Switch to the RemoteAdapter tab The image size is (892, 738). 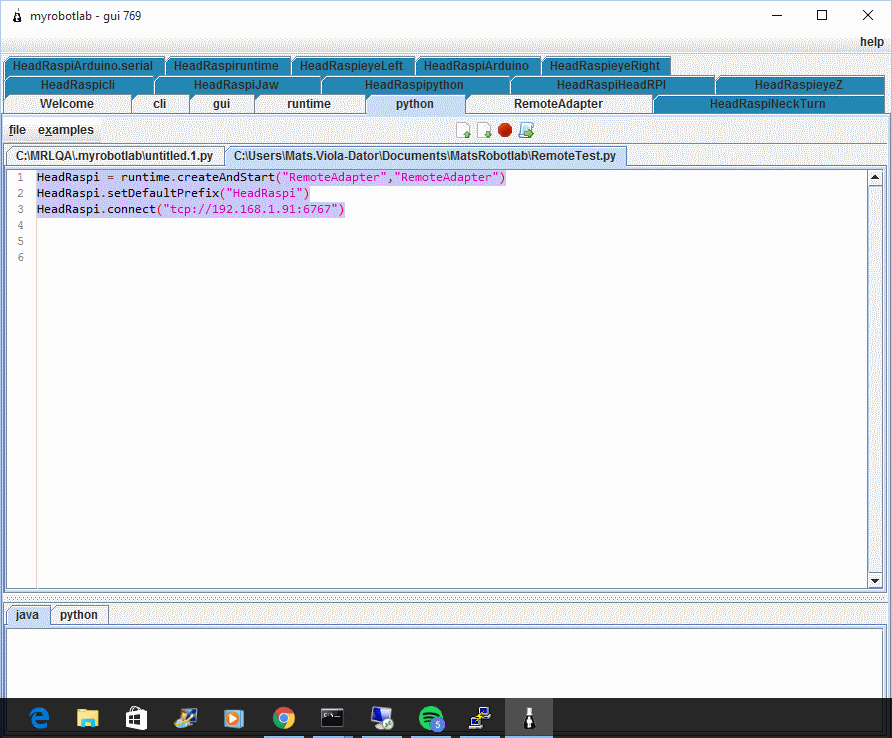[x=558, y=104]
